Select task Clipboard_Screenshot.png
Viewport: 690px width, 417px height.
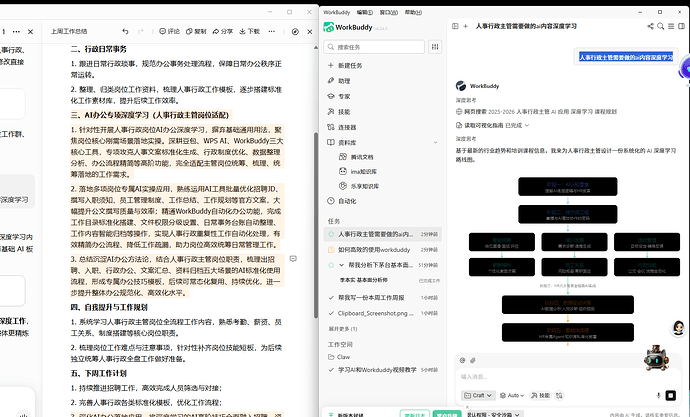click(382, 313)
